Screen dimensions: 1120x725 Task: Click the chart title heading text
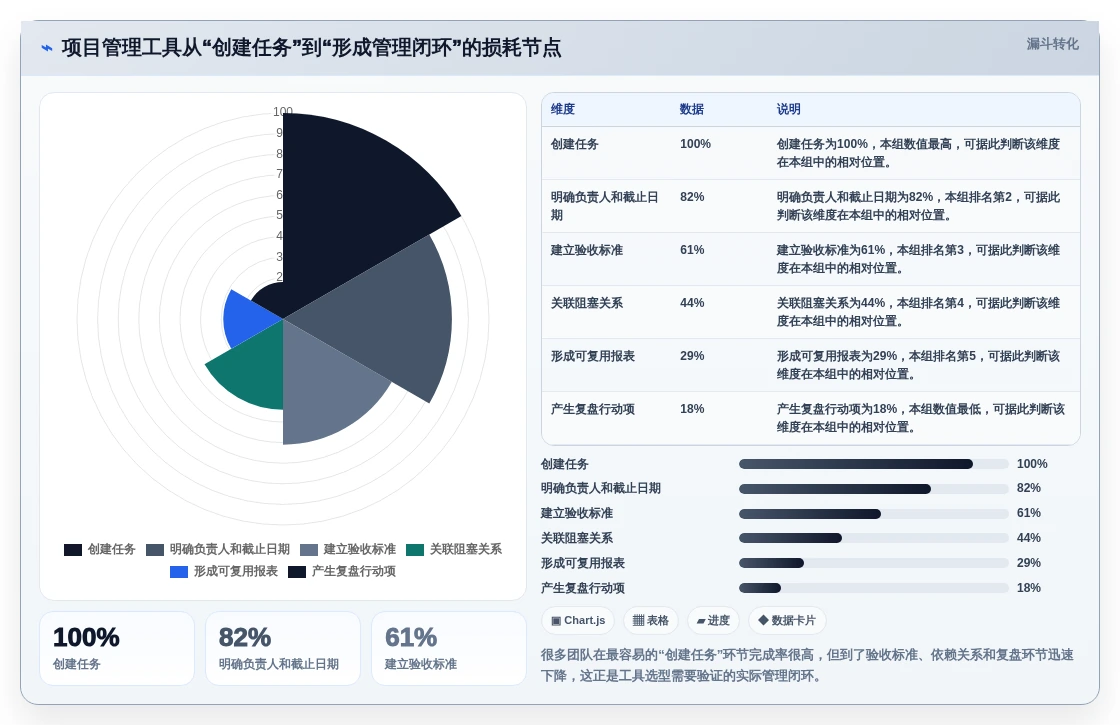(311, 48)
